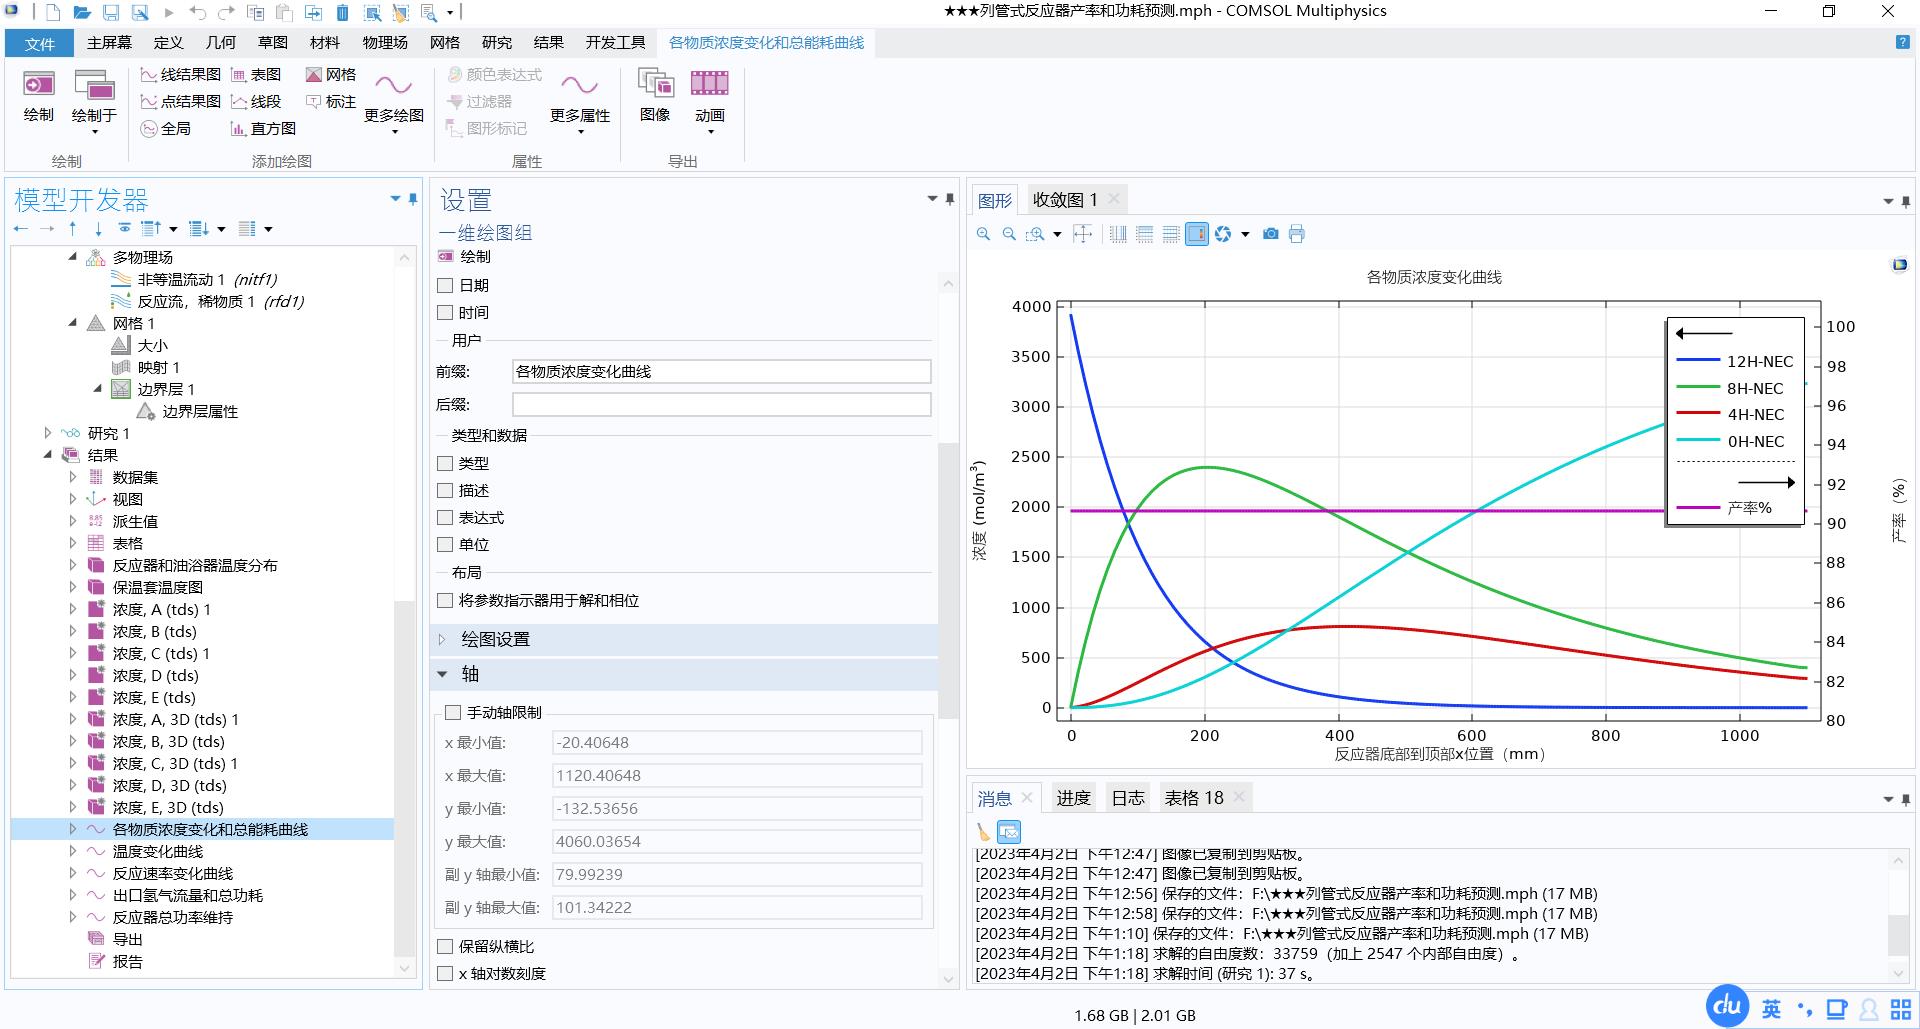Click the Settings panel vertical scrollbar
This screenshot has height=1029, width=1920.
click(948, 580)
